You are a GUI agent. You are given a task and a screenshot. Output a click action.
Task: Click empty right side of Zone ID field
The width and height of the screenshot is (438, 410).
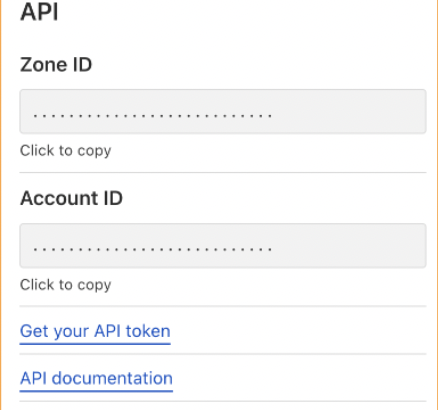[350, 111]
